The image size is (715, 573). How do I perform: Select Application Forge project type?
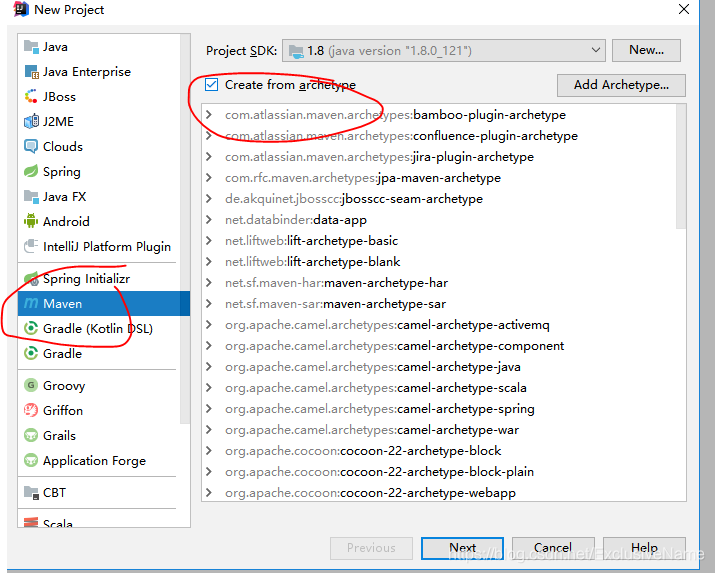pyautogui.click(x=99, y=460)
